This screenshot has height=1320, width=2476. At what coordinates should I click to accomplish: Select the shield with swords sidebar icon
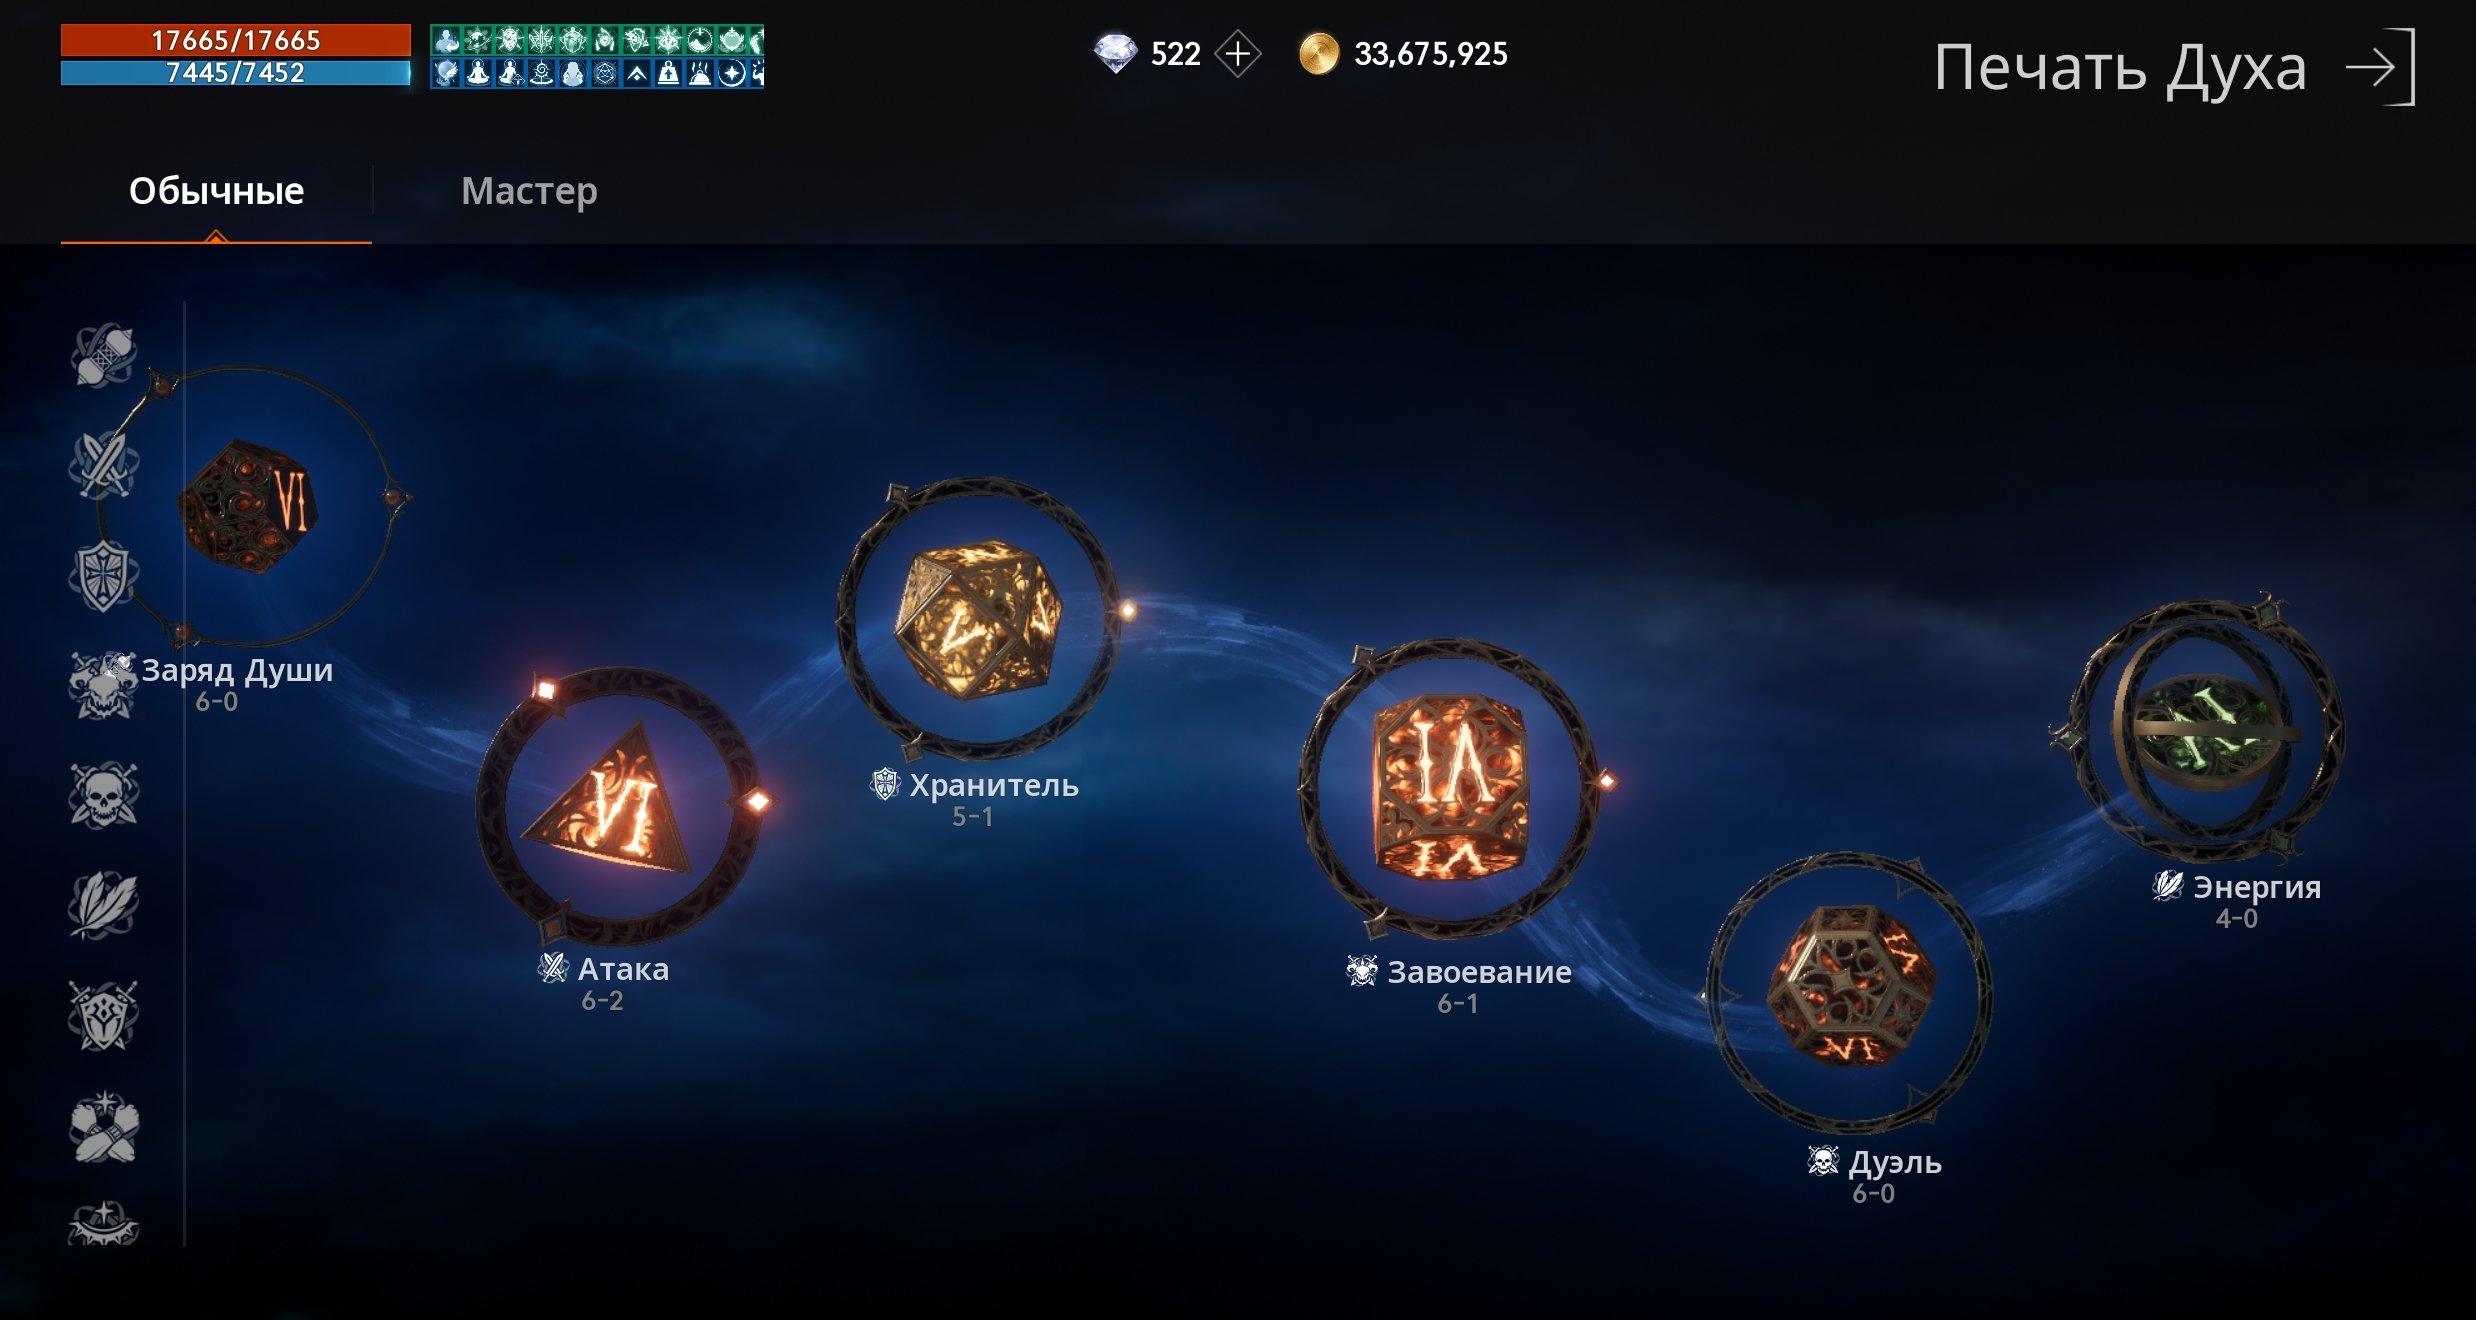(103, 1016)
